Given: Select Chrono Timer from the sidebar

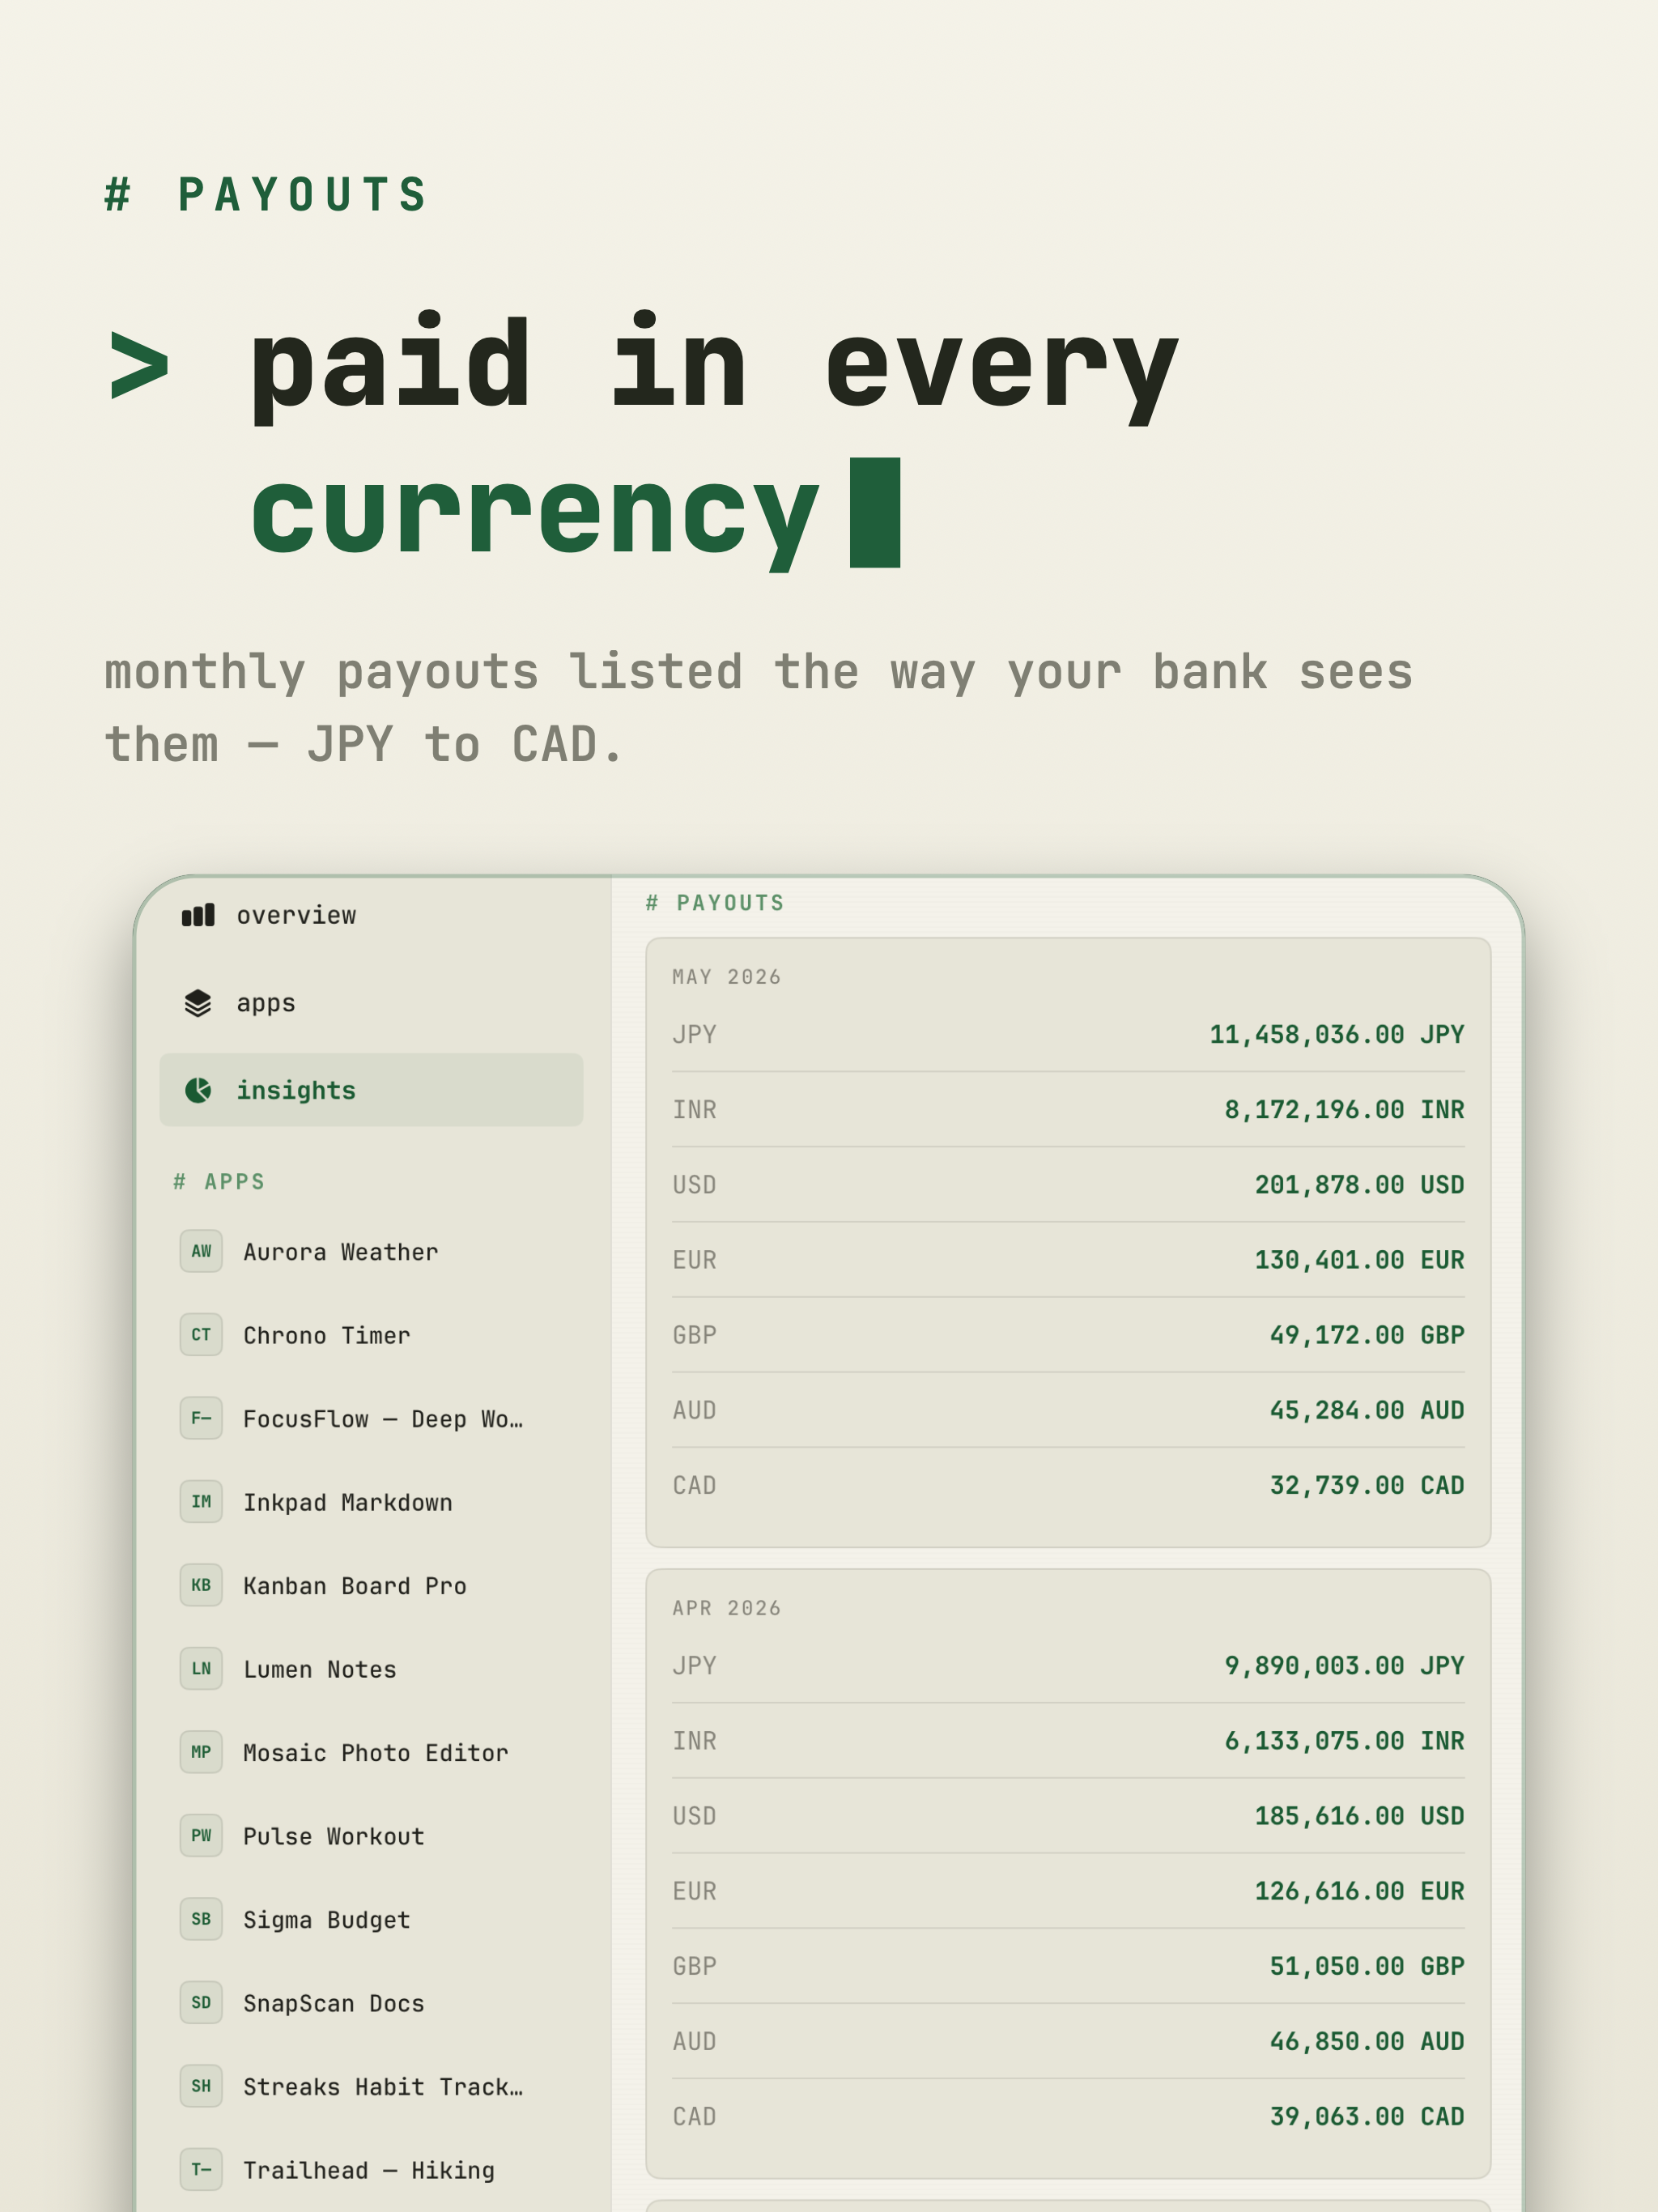Looking at the screenshot, I should click(x=371, y=1335).
